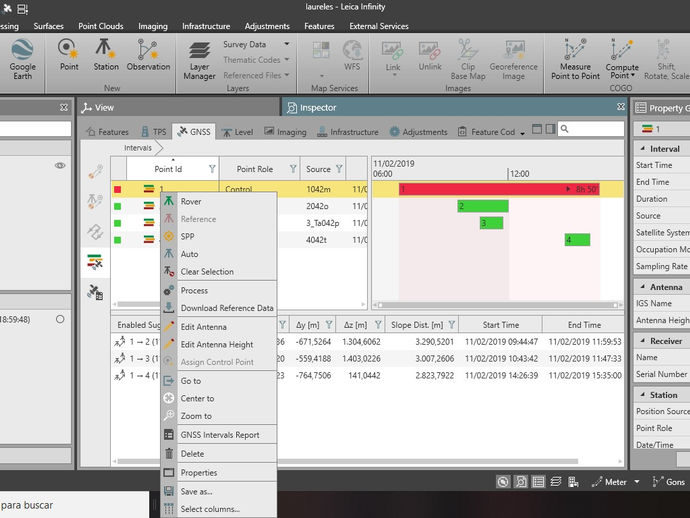Open the Referenced Files dropdown
Image resolution: width=690 pixels, height=518 pixels.
[287, 75]
